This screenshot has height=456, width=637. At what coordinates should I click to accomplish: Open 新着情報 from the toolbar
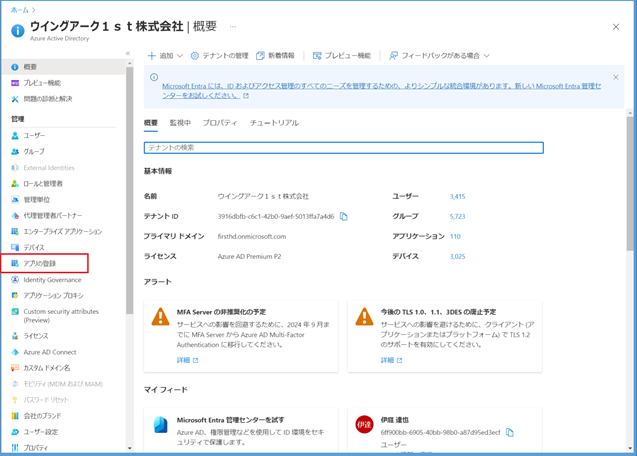275,56
